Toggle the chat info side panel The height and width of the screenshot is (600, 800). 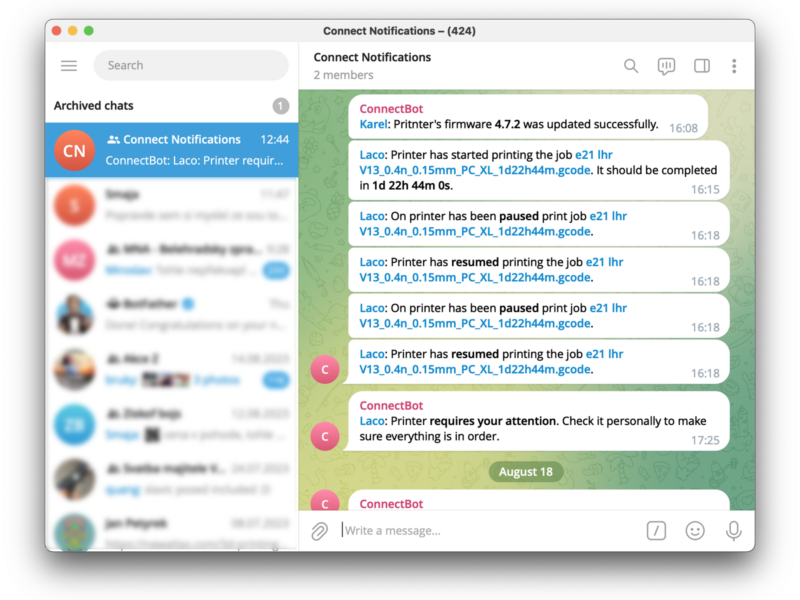point(701,65)
